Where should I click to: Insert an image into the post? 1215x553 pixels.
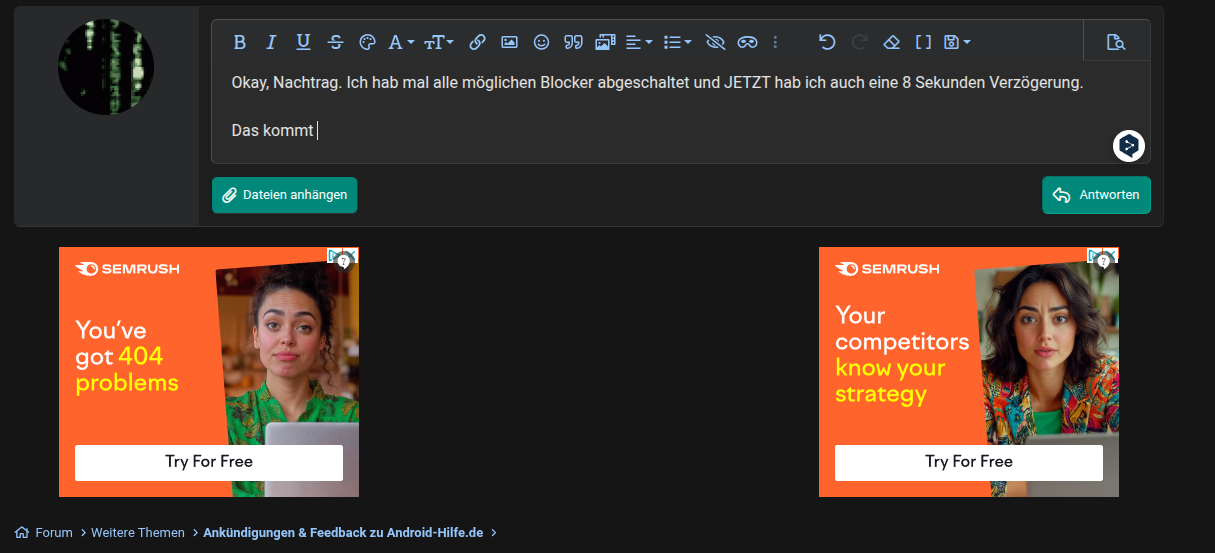509,42
